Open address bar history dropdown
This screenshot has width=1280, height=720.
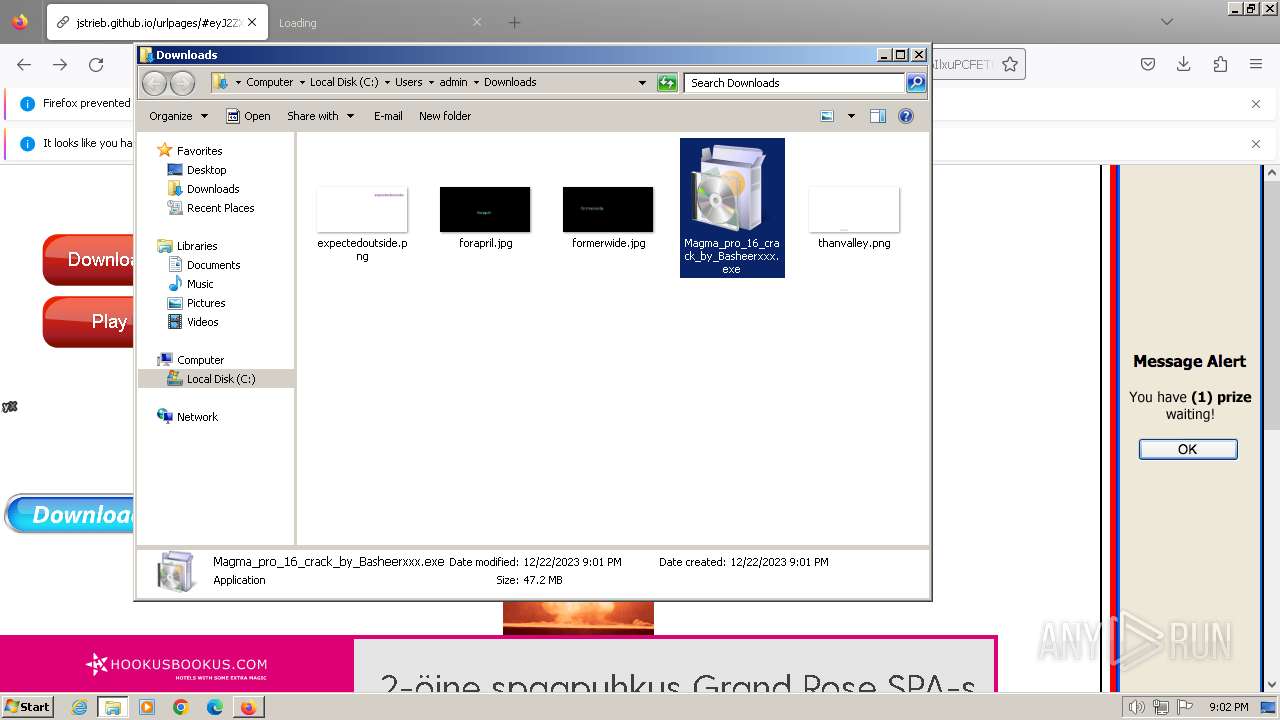[x=642, y=83]
